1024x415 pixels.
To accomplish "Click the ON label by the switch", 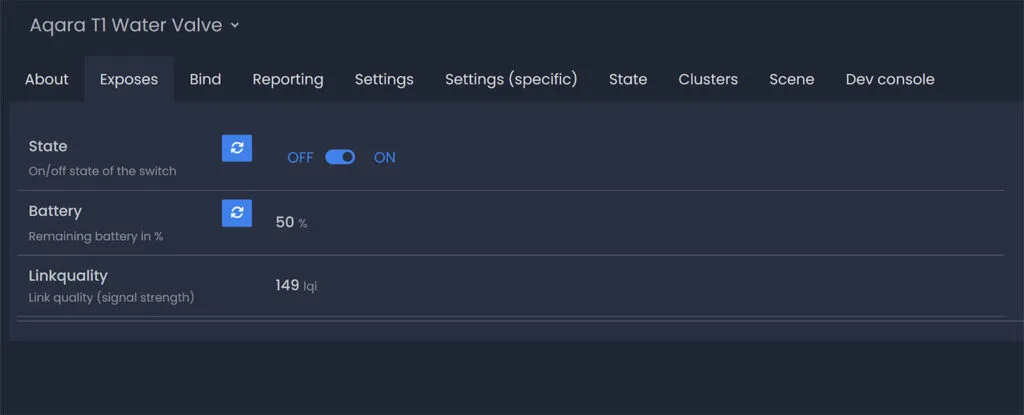I will [x=385, y=158].
